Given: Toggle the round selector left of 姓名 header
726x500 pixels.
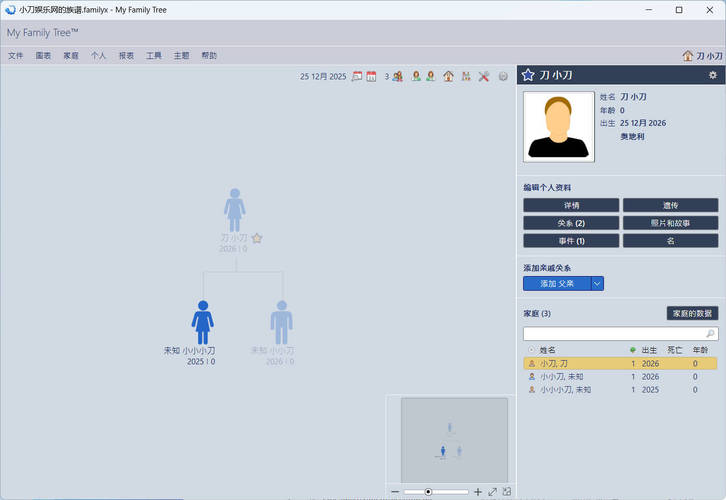Looking at the screenshot, I should tap(531, 350).
